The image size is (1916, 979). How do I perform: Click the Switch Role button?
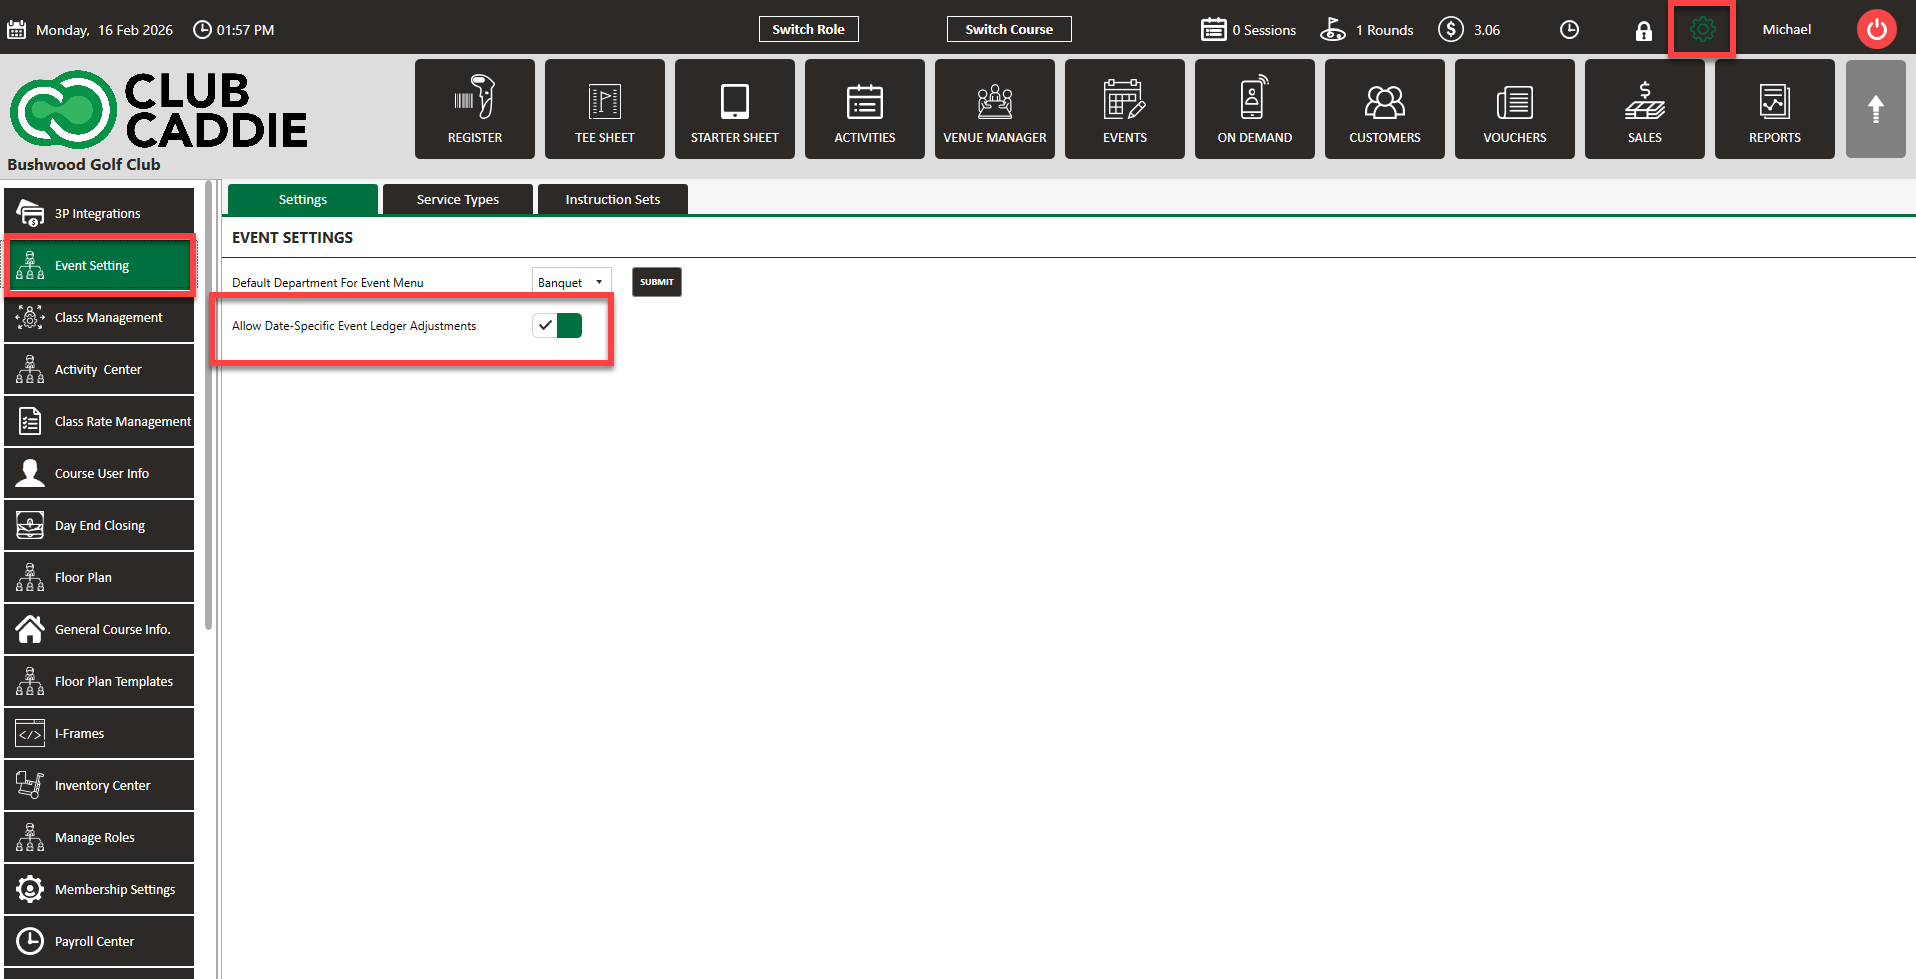tap(808, 30)
